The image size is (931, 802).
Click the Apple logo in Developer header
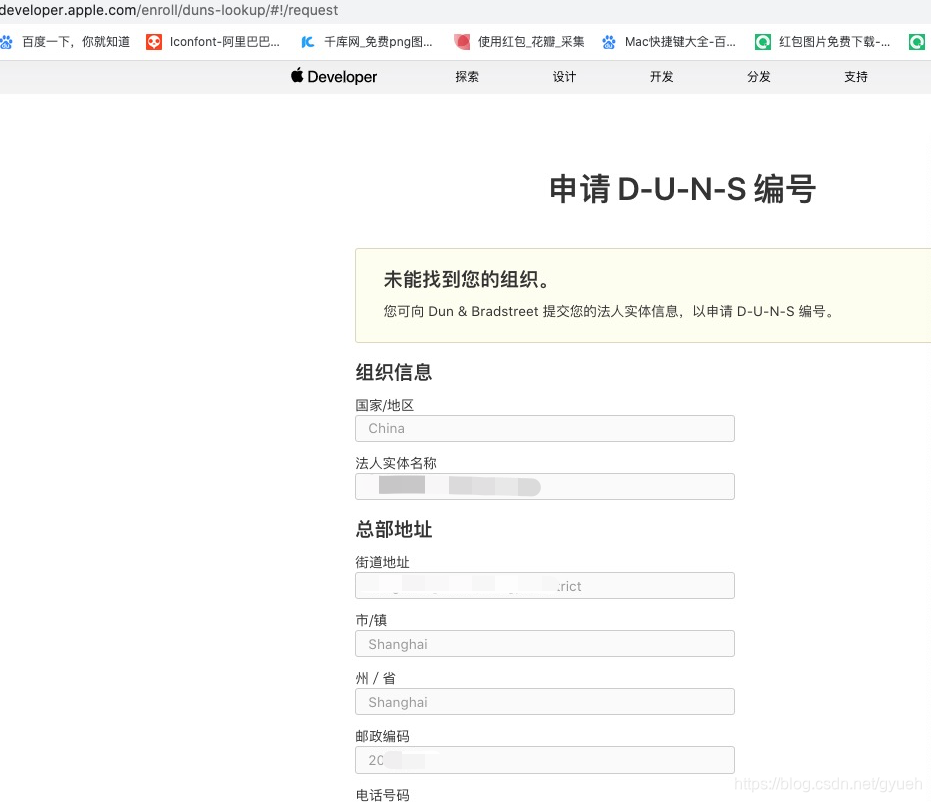297,75
